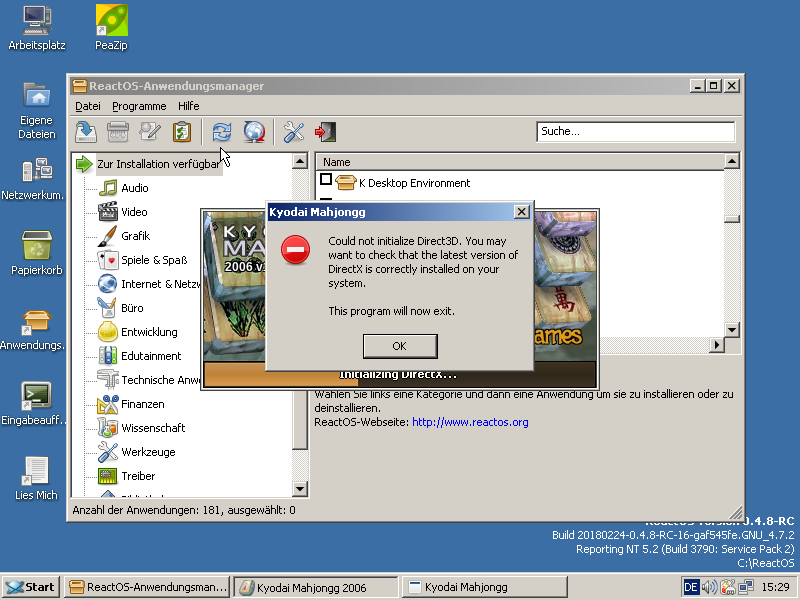Select the Arbeitsplatz desktop icon
800x600 pixels.
coord(37,28)
